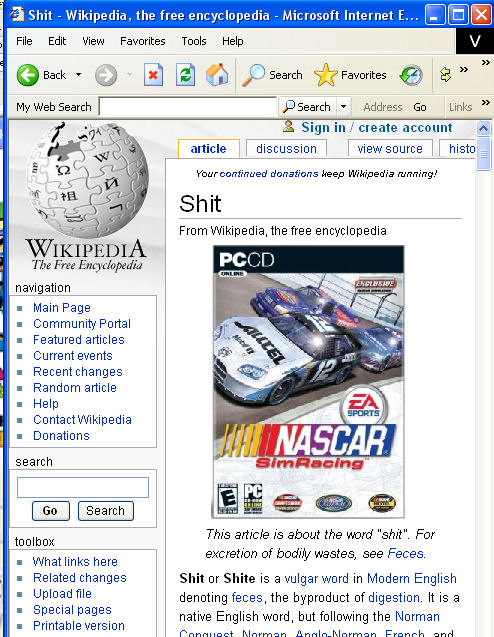Open the Printable version link
The image size is (494, 637).
pyautogui.click(x=79, y=626)
